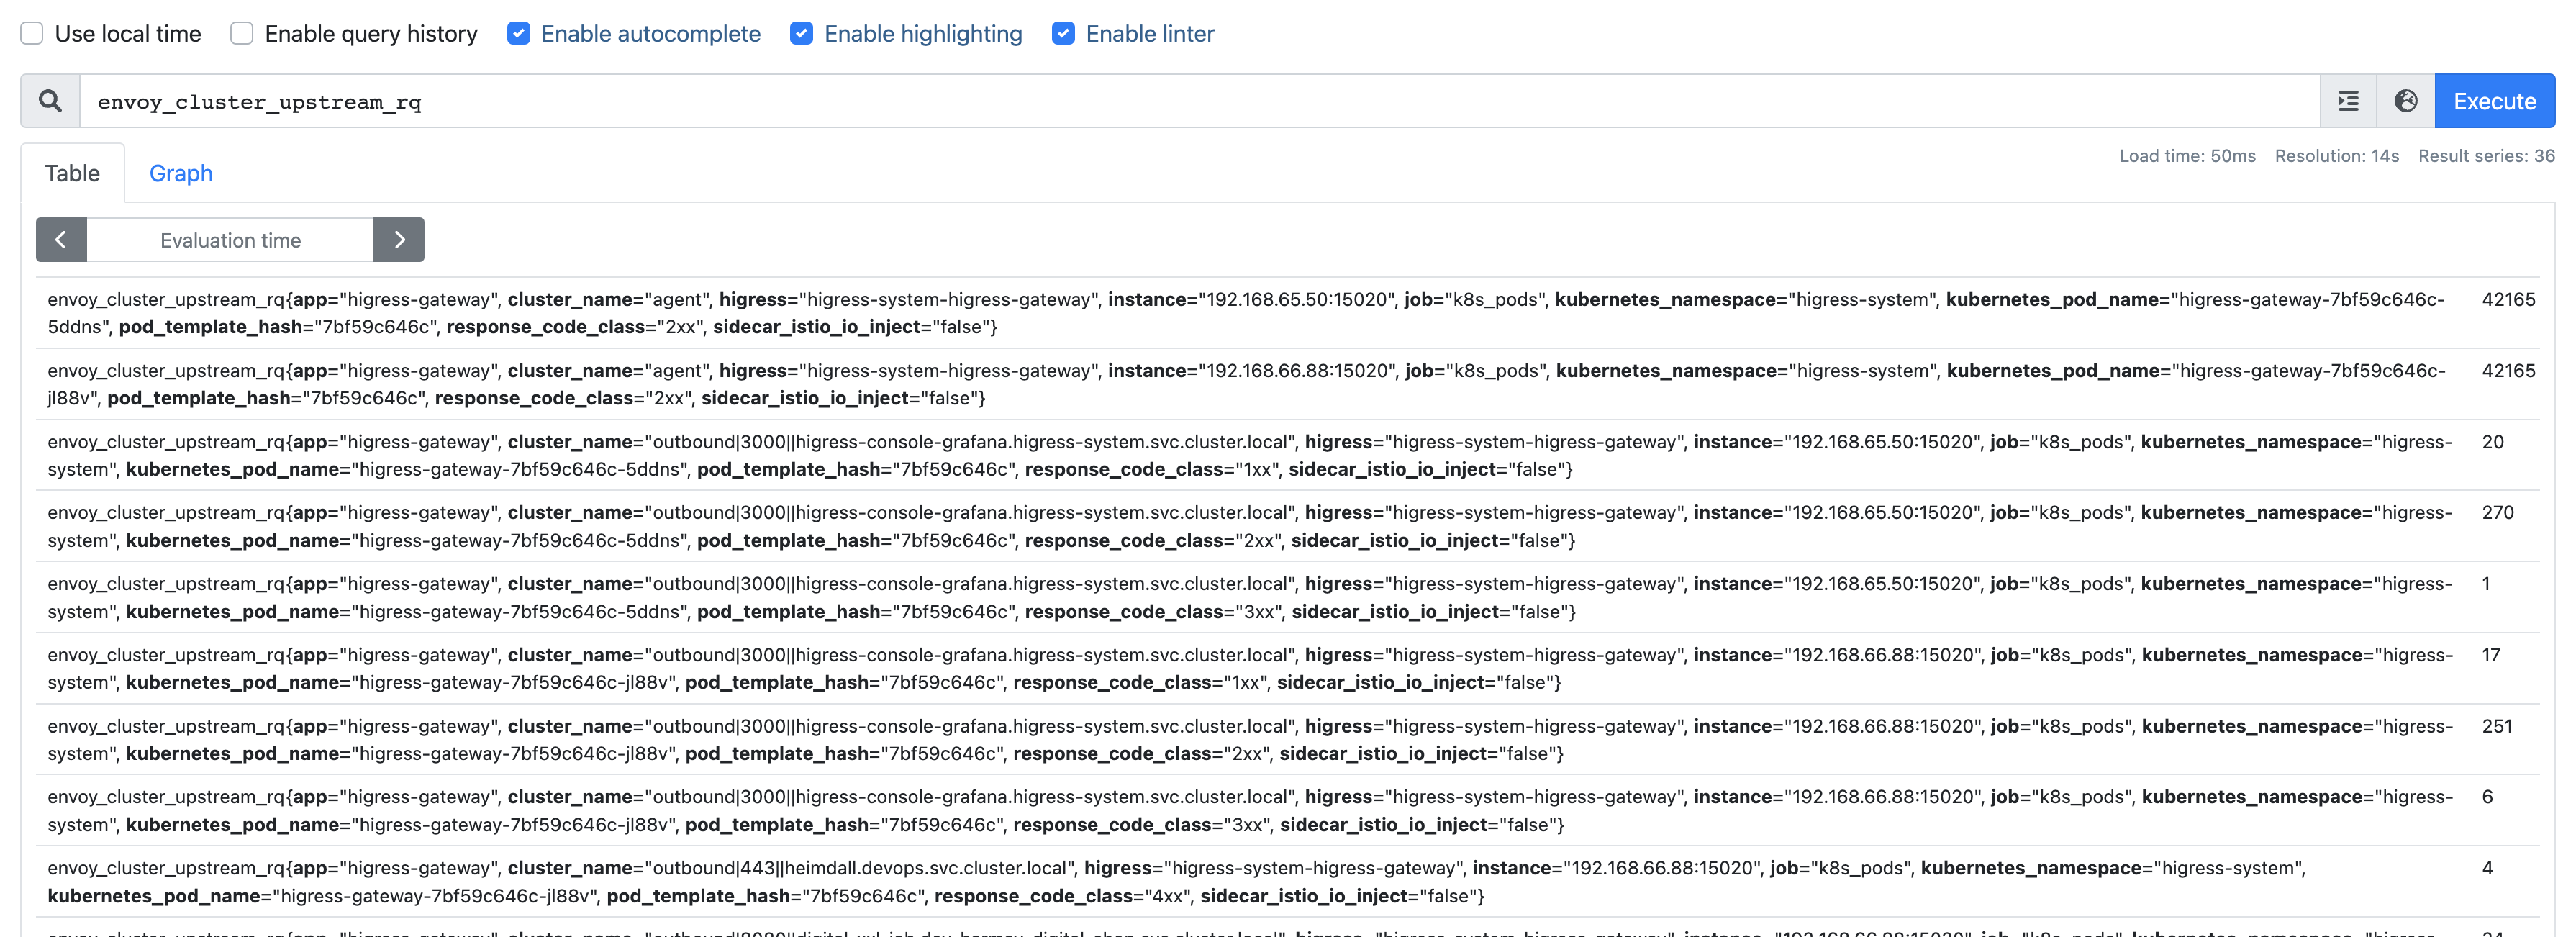Click the magnifier icon in the query bar

pyautogui.click(x=49, y=101)
